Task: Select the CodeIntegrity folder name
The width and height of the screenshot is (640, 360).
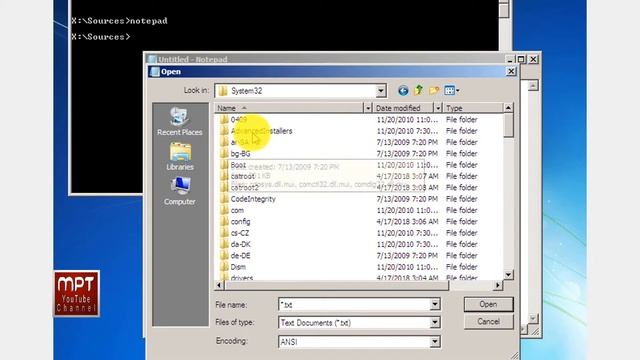Action: point(253,199)
